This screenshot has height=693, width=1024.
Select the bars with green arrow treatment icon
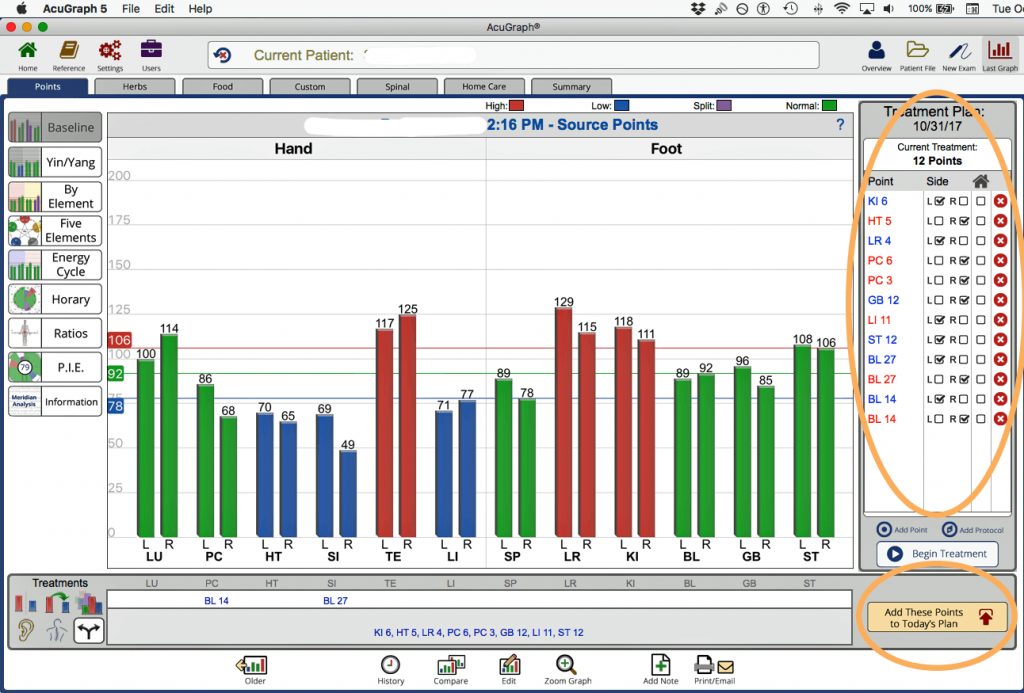coord(57,602)
